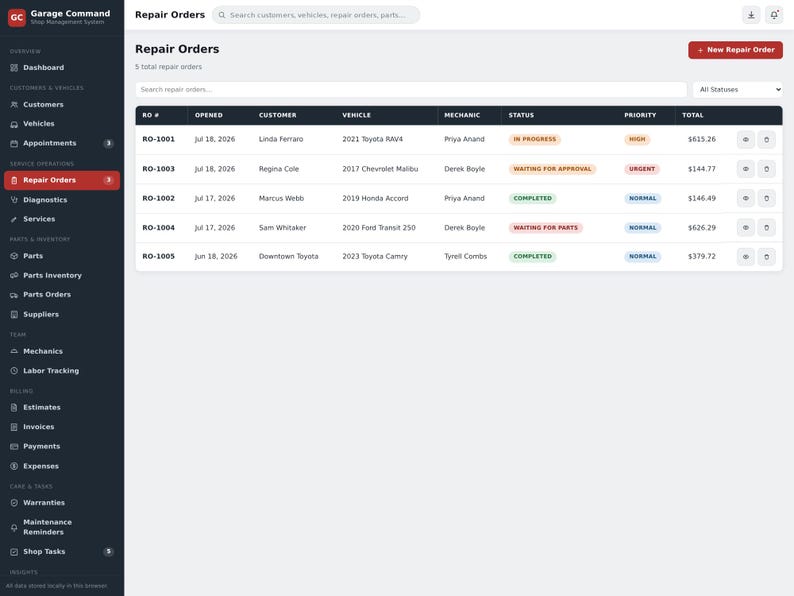Click customer Downtown Toyota
Screen dimensions: 794x596
[289, 257]
